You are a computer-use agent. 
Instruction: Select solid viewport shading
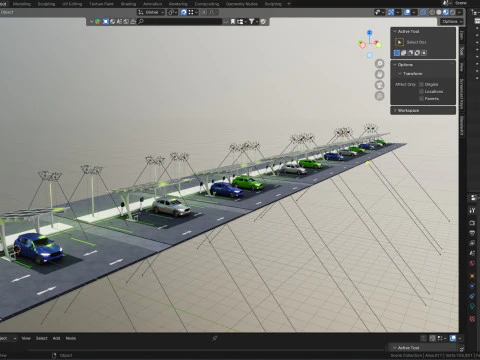(439, 12)
